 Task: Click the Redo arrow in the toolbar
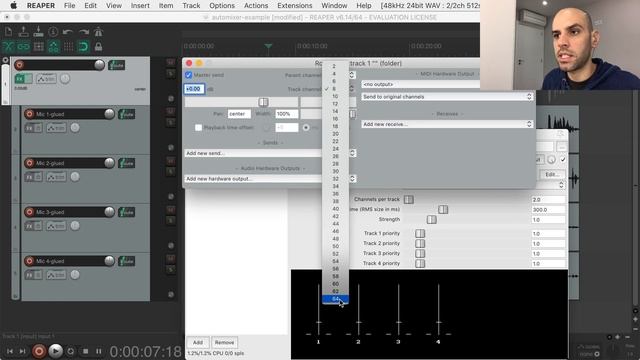point(83,31)
